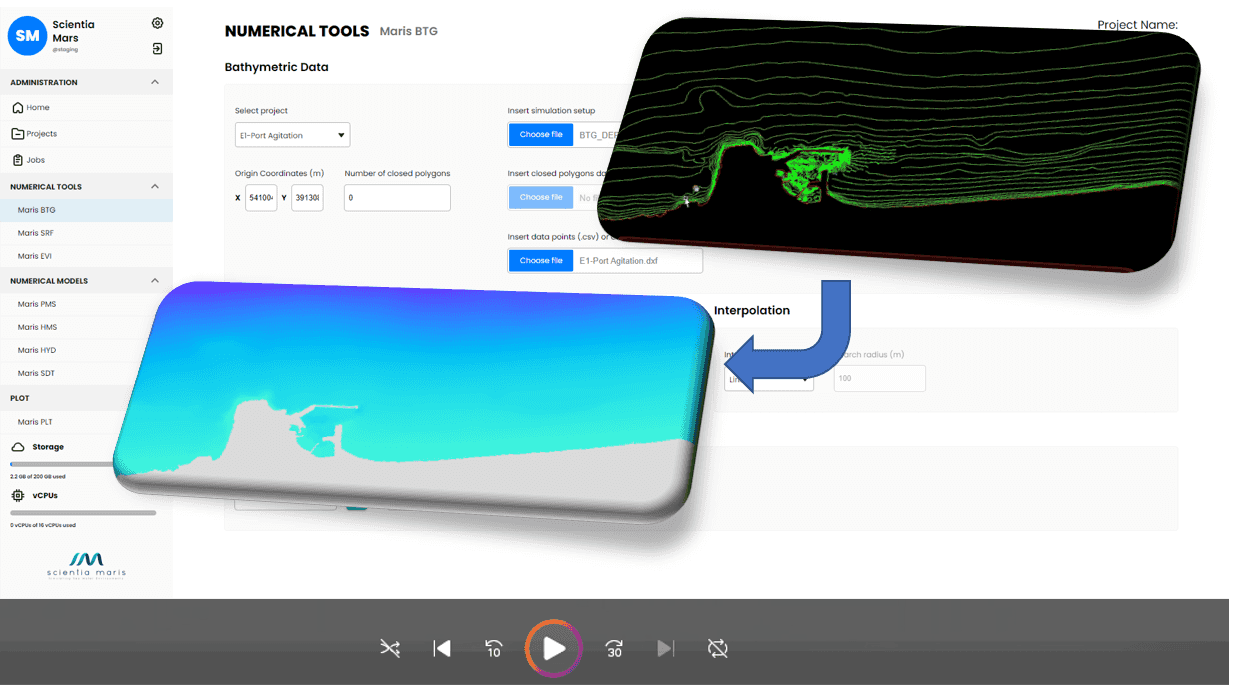Click the settings gear icon
The width and height of the screenshot is (1246, 685).
click(157, 23)
